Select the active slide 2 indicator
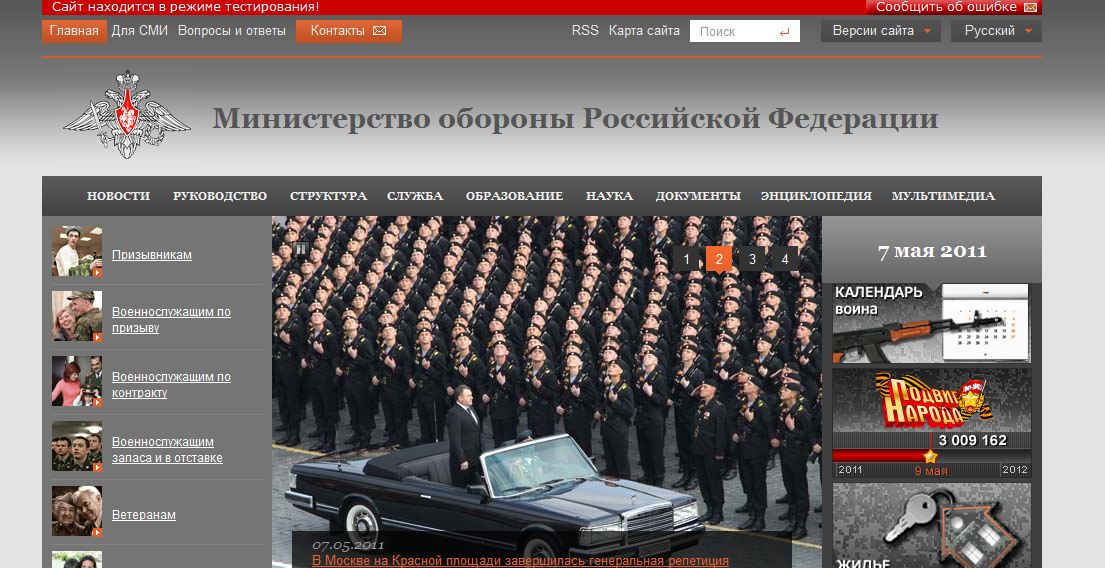This screenshot has width=1105, height=568. (x=719, y=259)
